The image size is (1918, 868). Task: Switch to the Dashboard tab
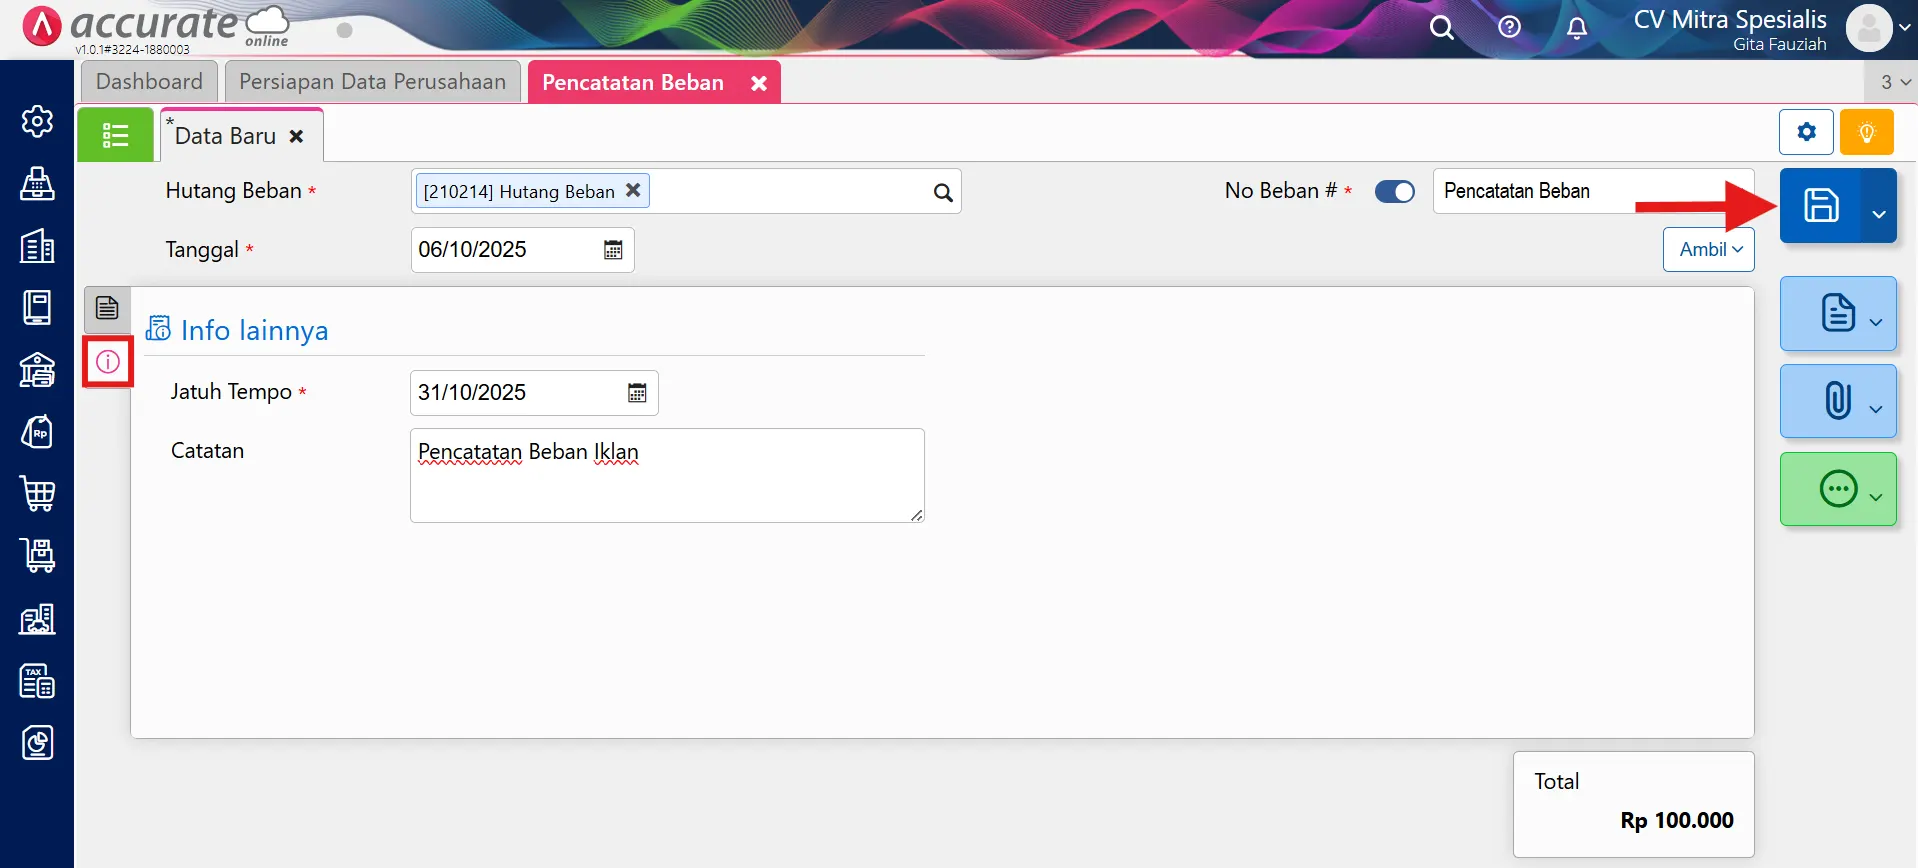coord(149,82)
